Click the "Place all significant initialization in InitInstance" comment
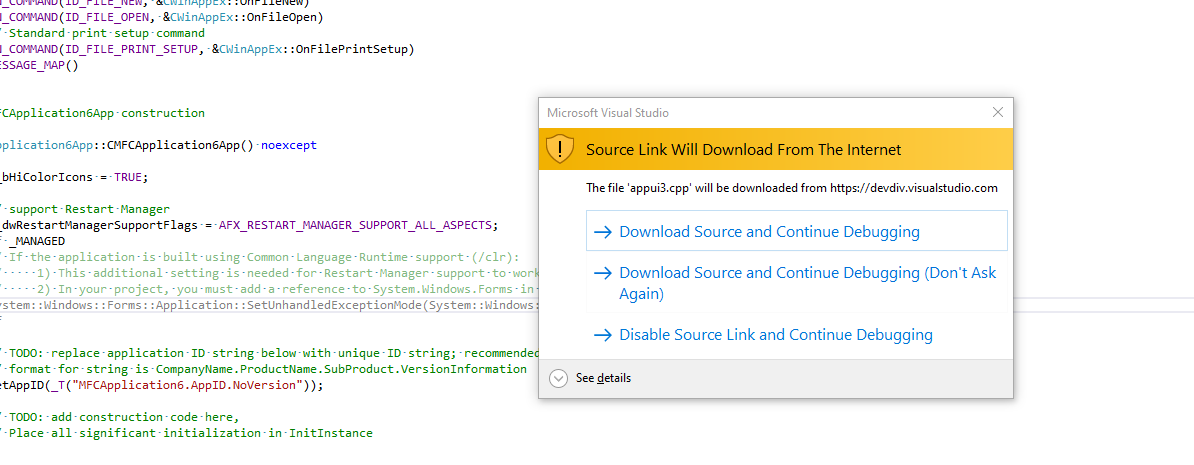Screen dimensions: 1194x465 [191, 433]
